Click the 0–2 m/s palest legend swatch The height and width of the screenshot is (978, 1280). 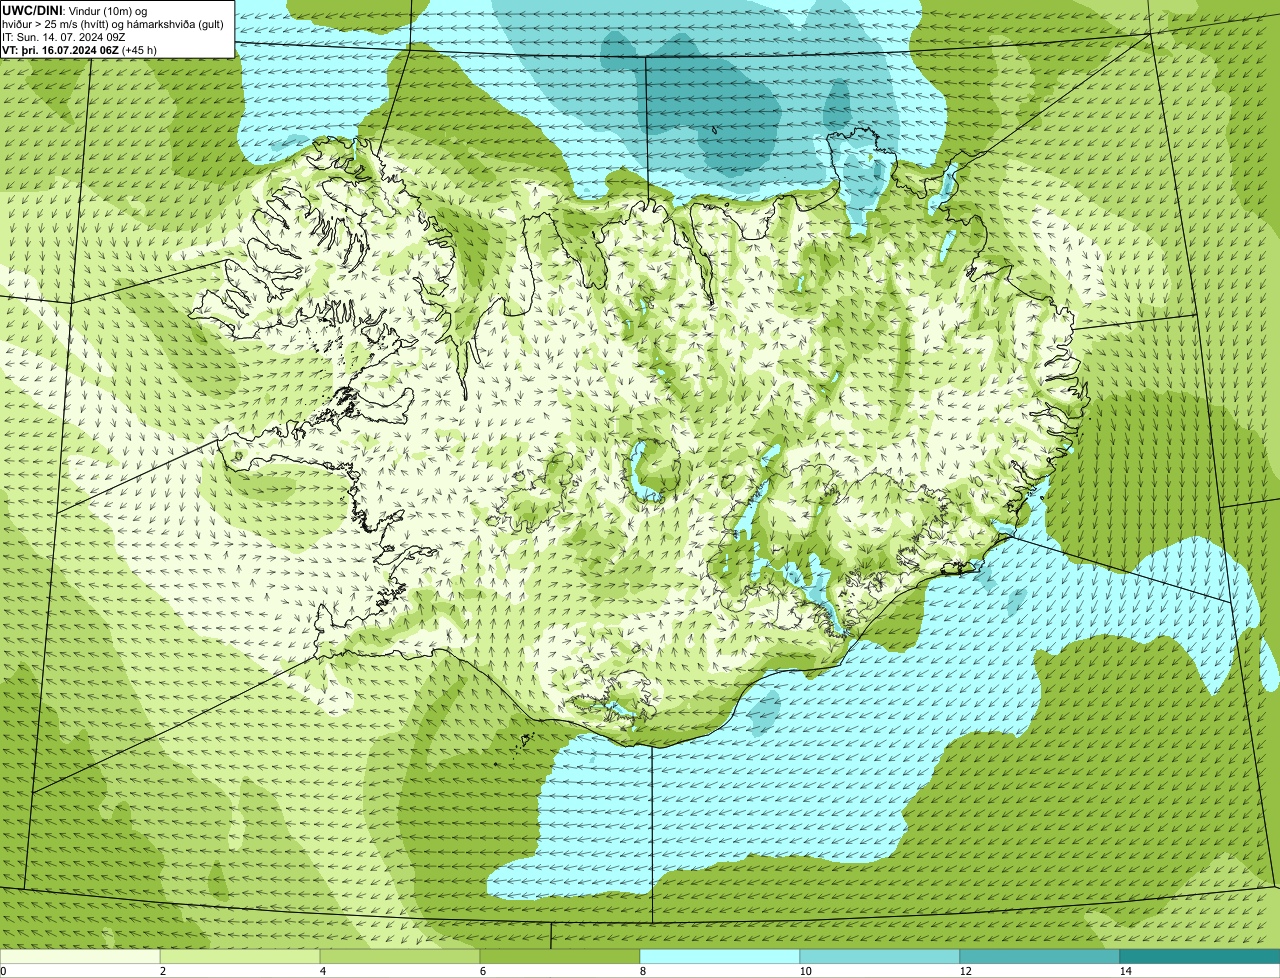coord(80,956)
